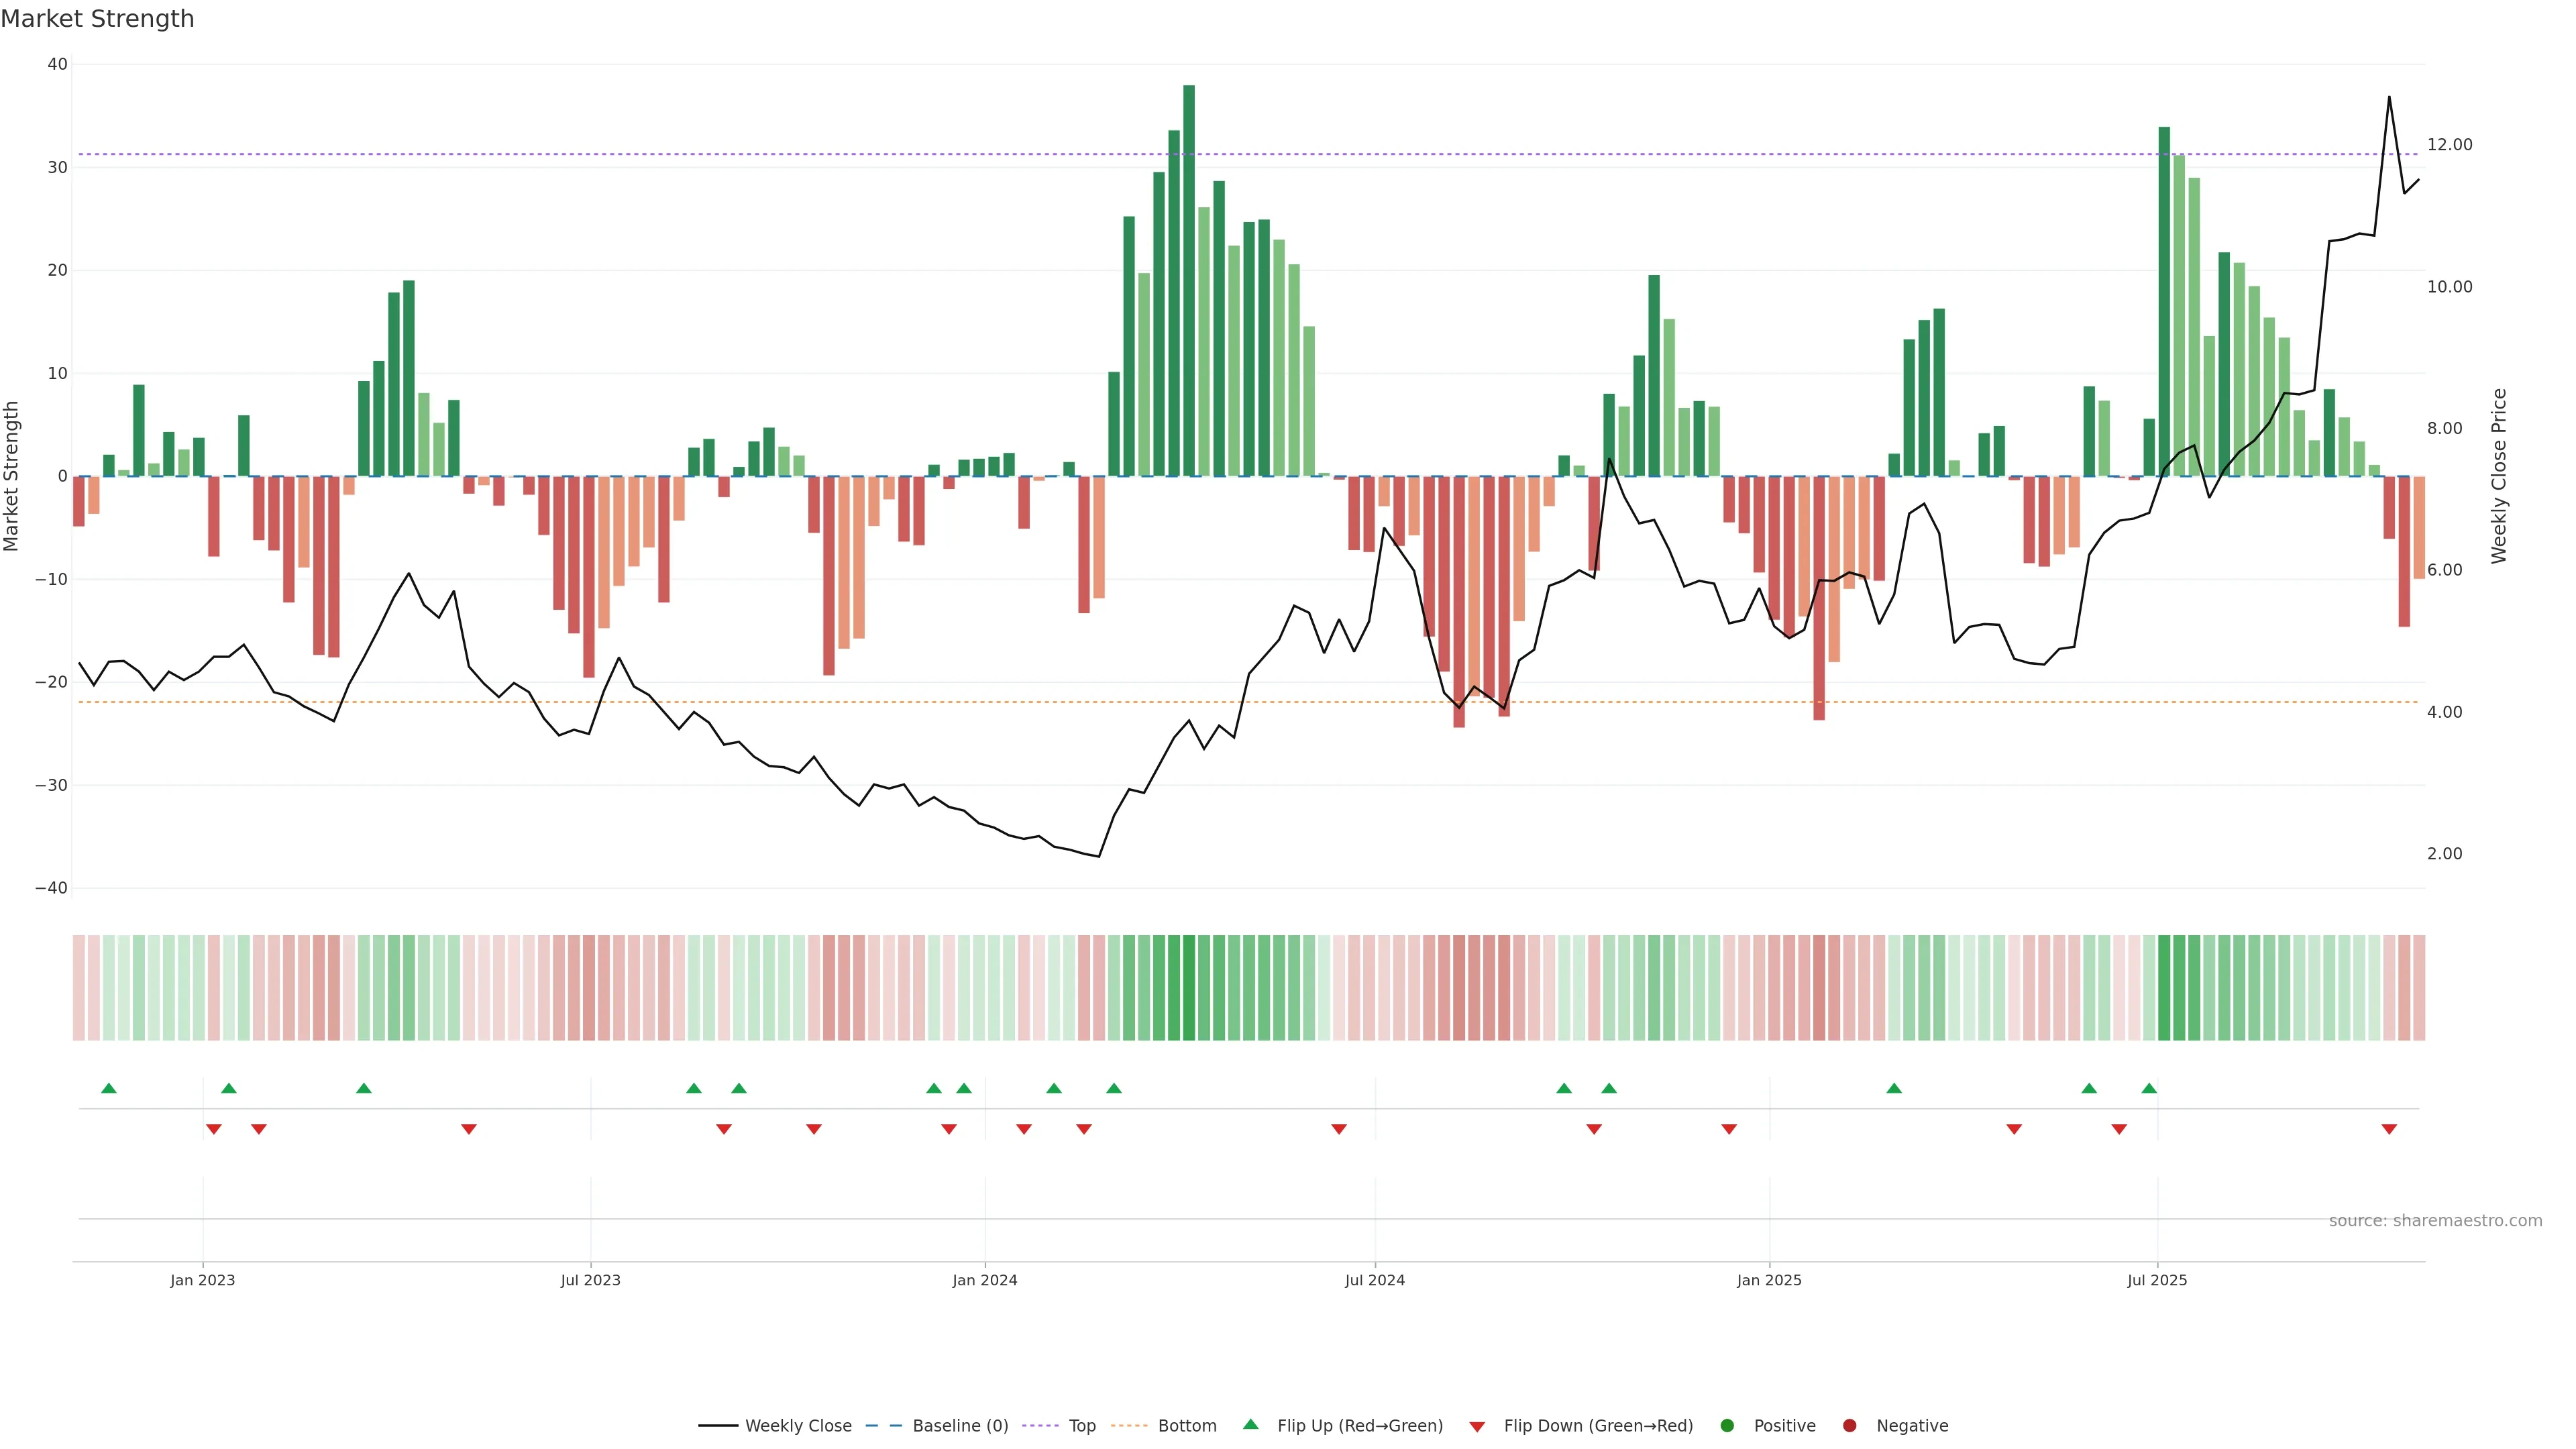Click the green Positive circle legend icon
The width and height of the screenshot is (2576, 1449).
click(x=1727, y=1425)
